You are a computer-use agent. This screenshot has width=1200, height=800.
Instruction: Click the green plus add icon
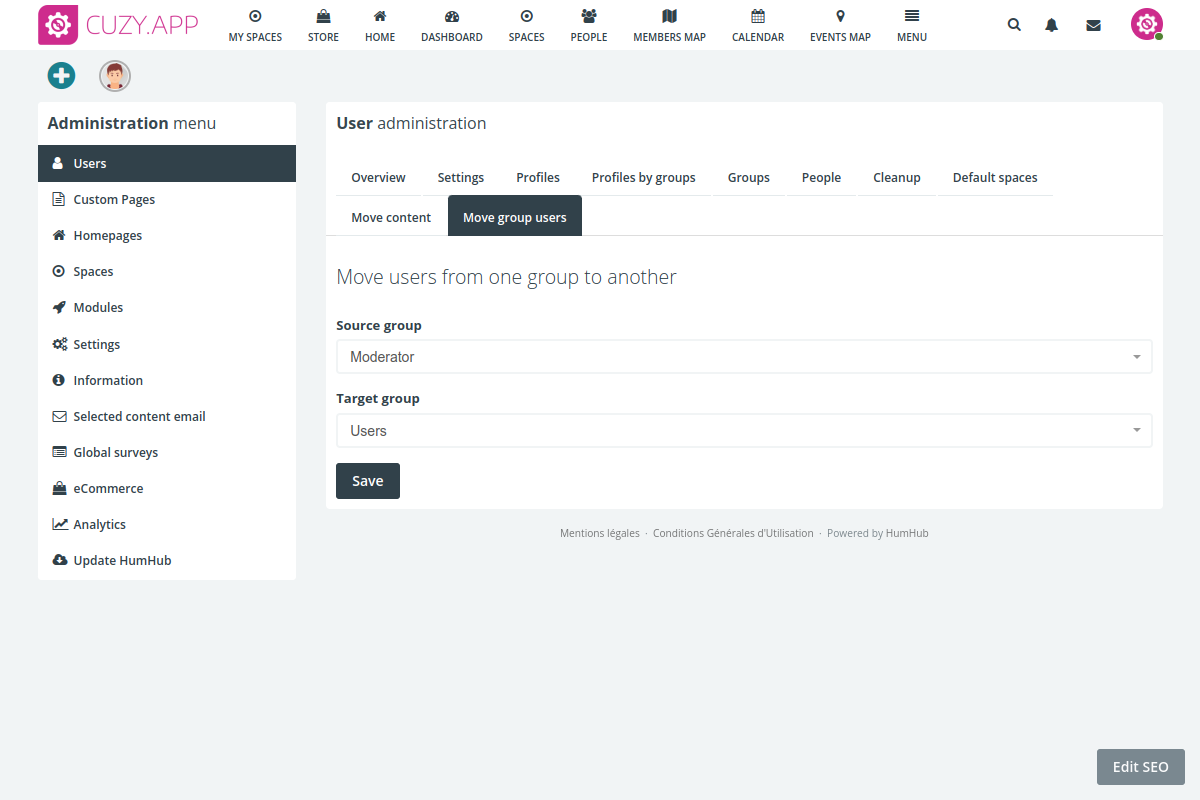click(61, 75)
